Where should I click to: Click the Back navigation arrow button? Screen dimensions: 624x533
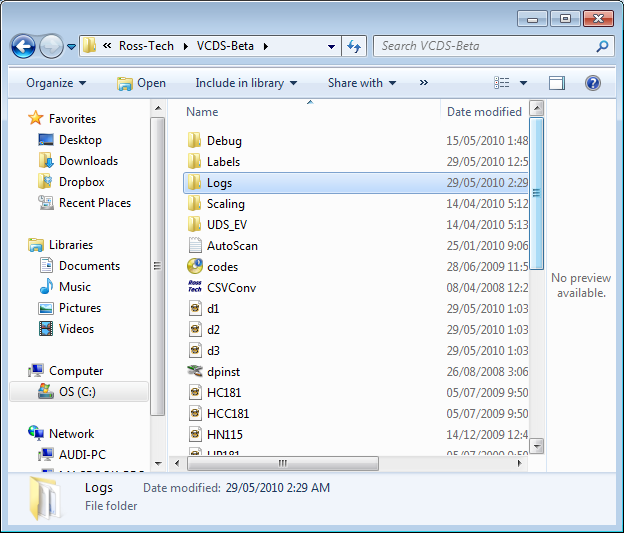coord(23,46)
